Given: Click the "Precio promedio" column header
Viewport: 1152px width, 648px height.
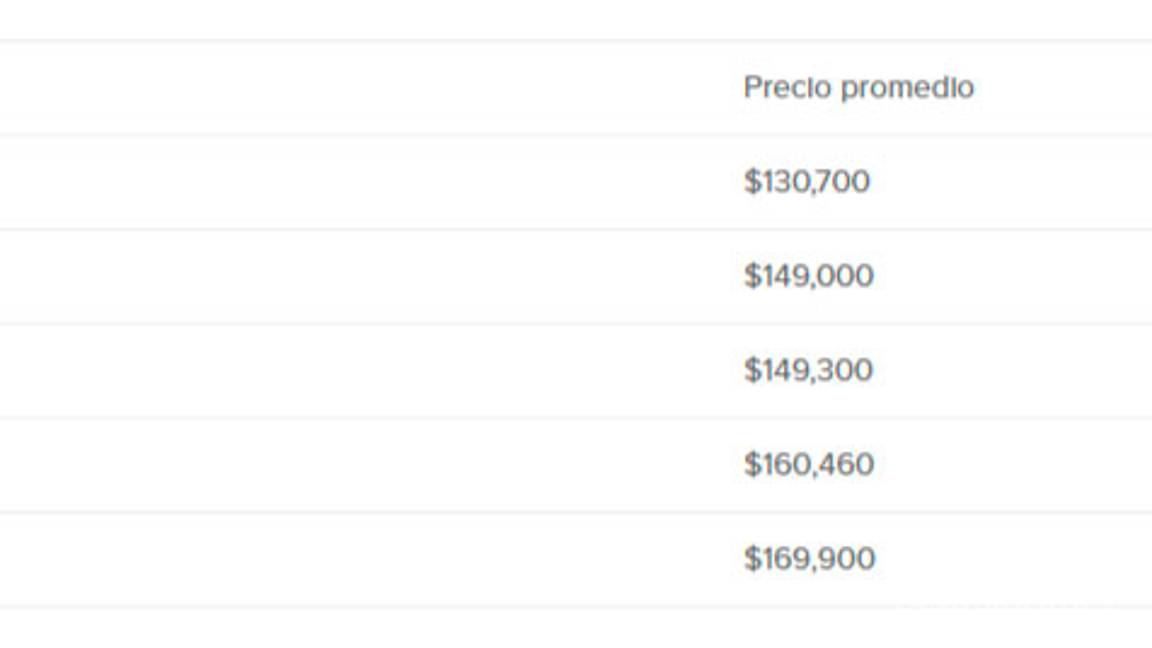Looking at the screenshot, I should coord(858,88).
